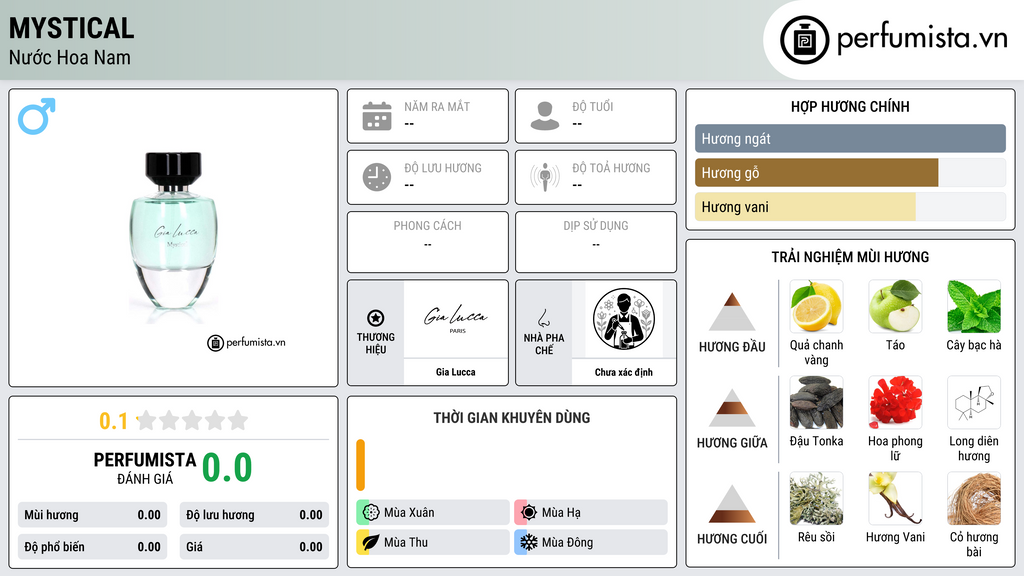Click the Perfumista đánh giá label

point(145,468)
